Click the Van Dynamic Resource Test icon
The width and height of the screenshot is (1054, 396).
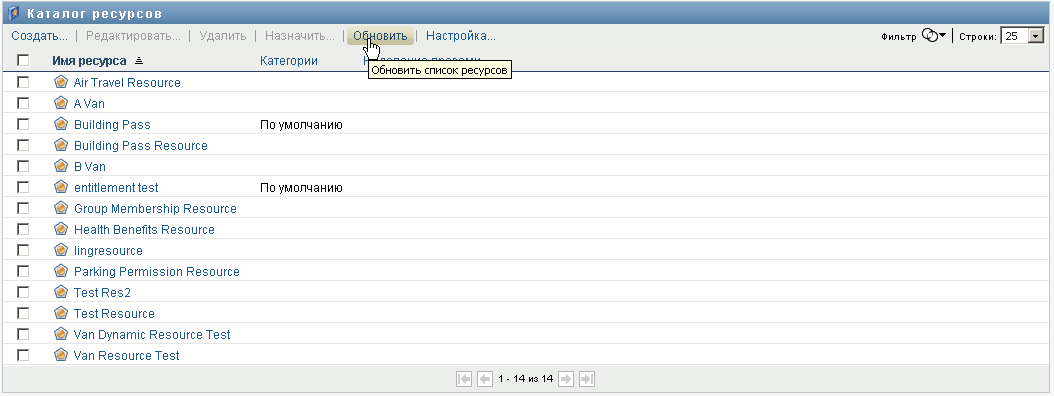(61, 333)
